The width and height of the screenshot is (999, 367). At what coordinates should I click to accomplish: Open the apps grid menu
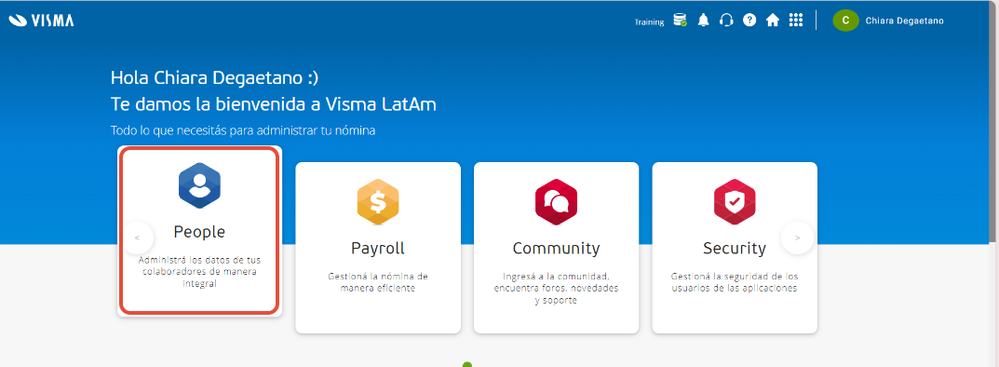[796, 20]
